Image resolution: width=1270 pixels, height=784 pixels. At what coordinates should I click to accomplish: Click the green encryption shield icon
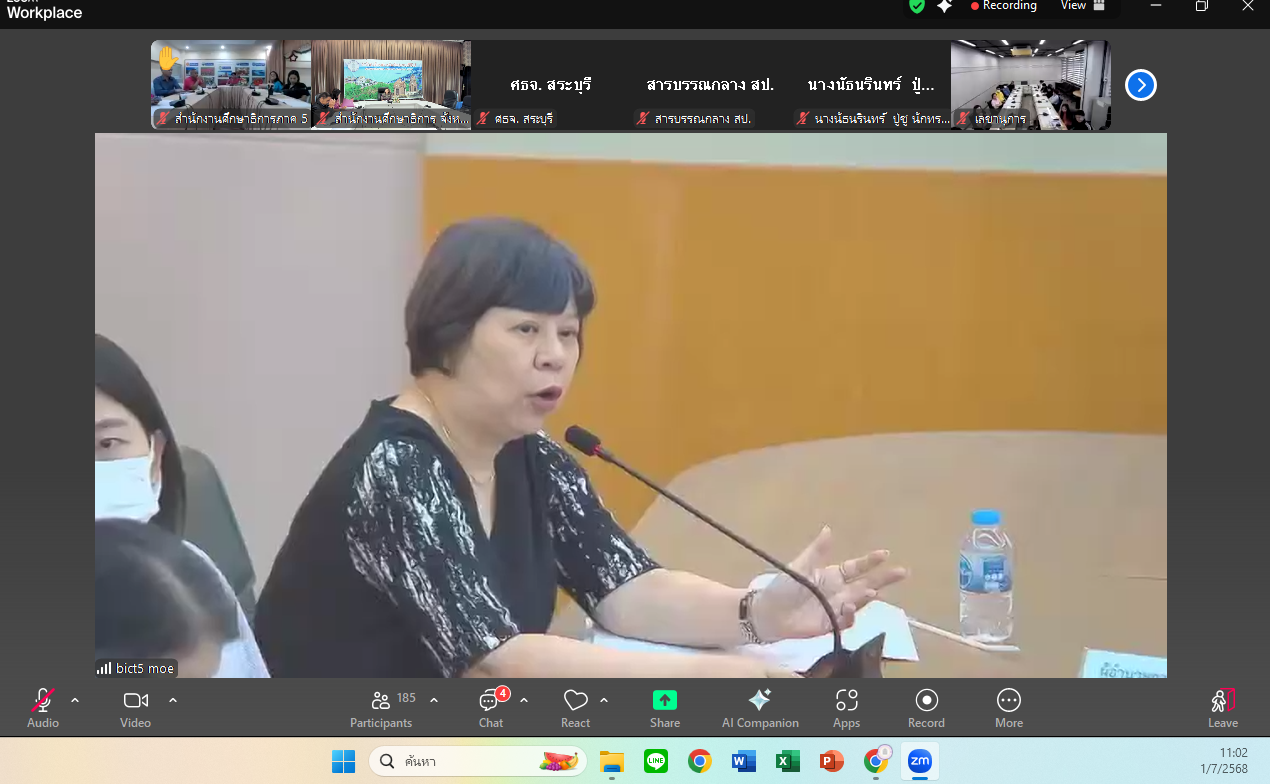pyautogui.click(x=917, y=6)
